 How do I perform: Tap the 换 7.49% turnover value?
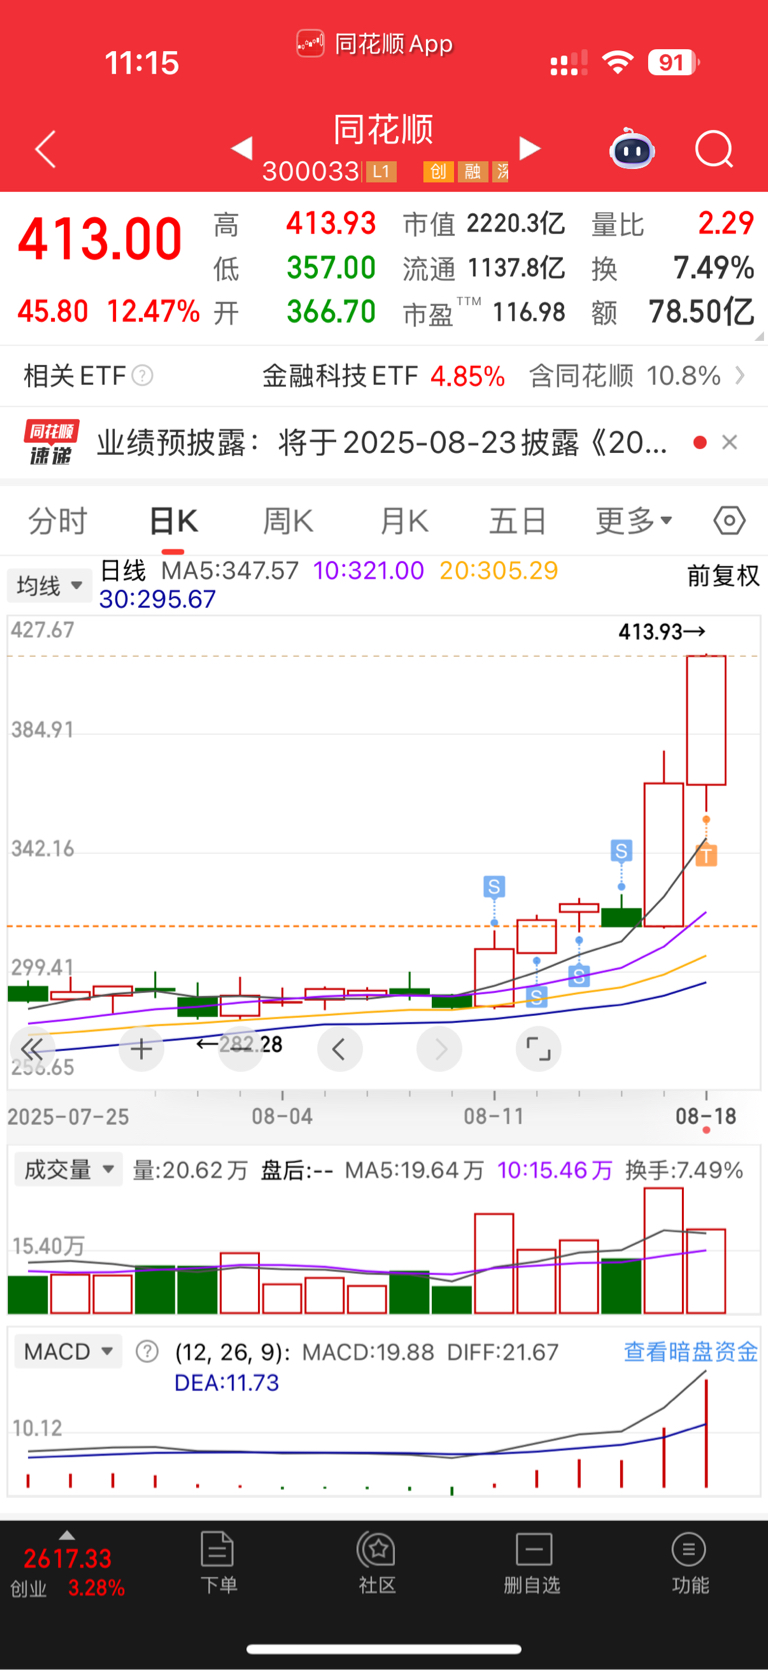tap(672, 268)
